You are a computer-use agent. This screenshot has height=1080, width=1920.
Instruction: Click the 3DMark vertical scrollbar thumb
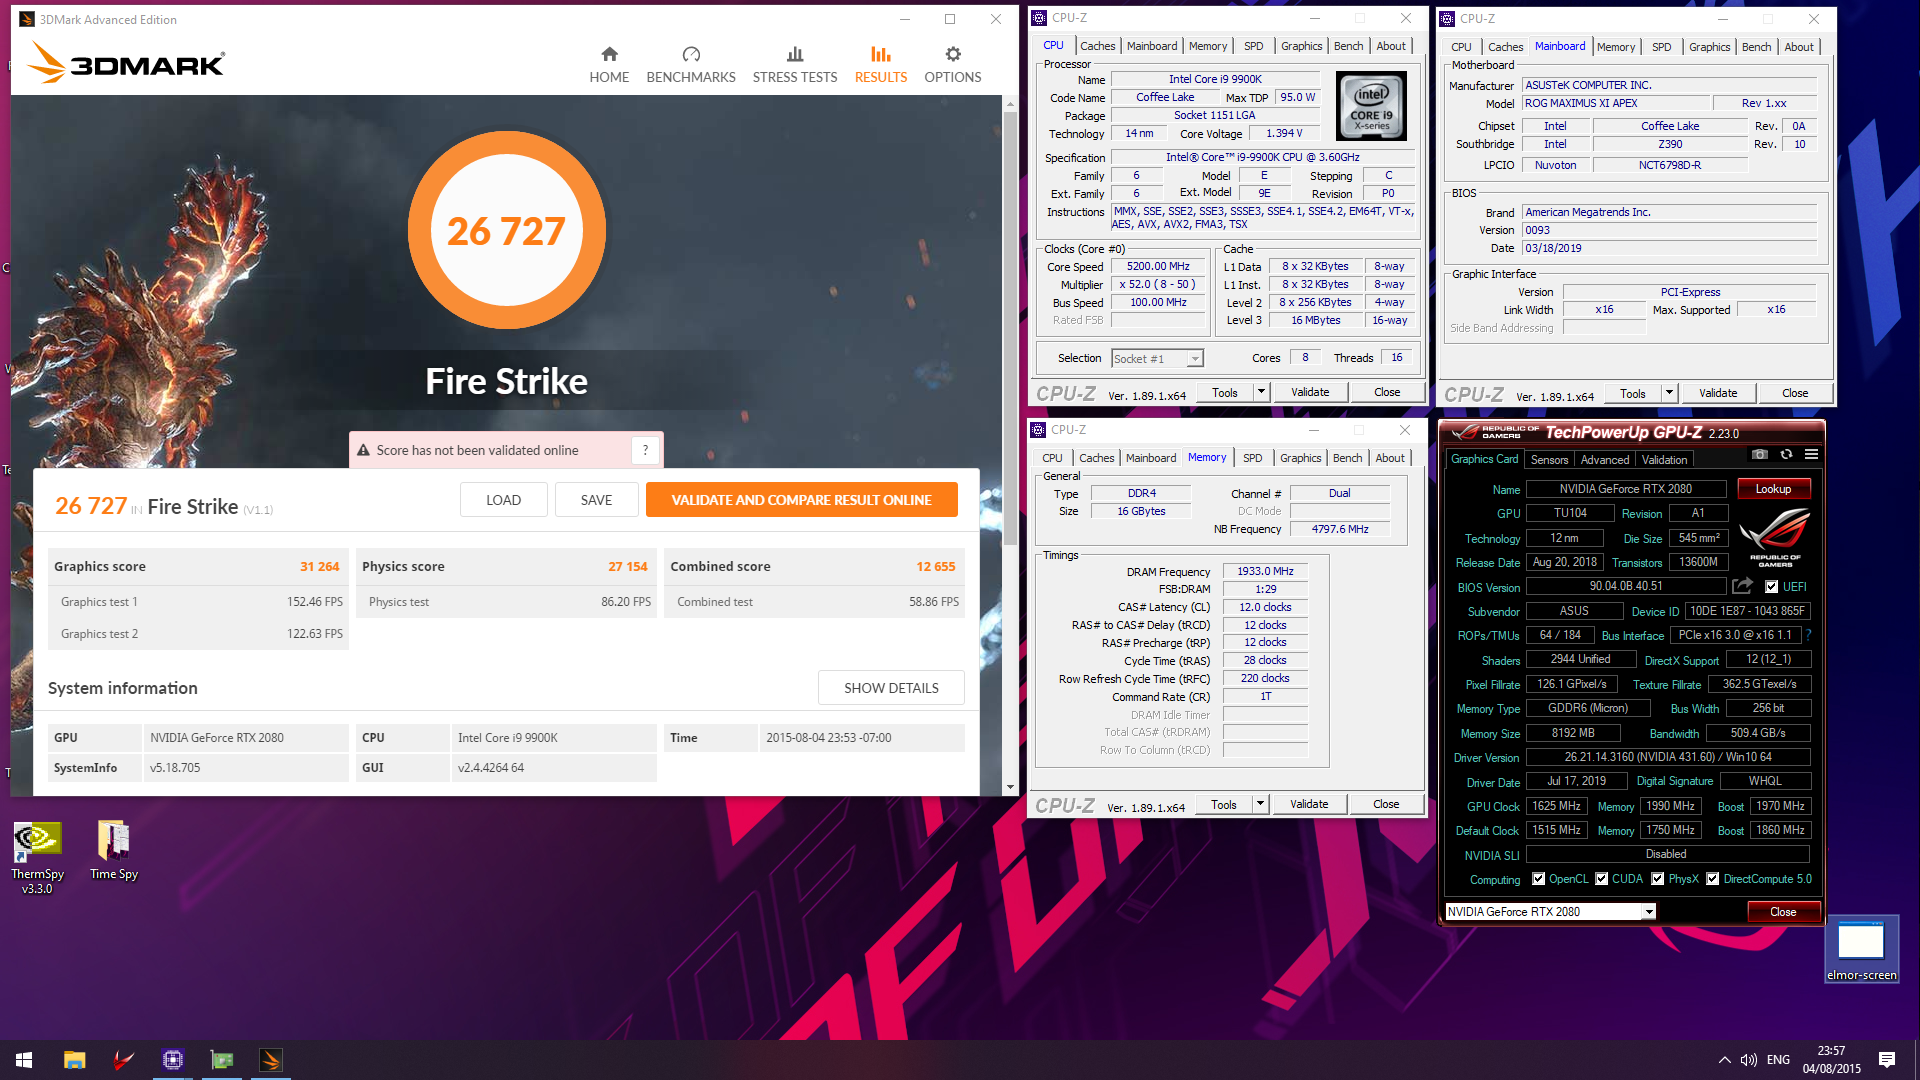pyautogui.click(x=1010, y=330)
